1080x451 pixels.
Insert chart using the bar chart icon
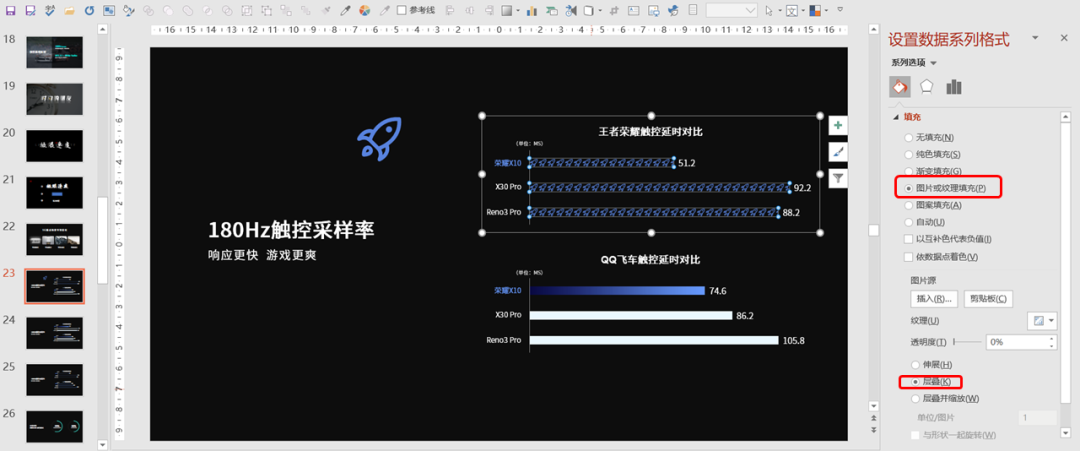click(532, 10)
